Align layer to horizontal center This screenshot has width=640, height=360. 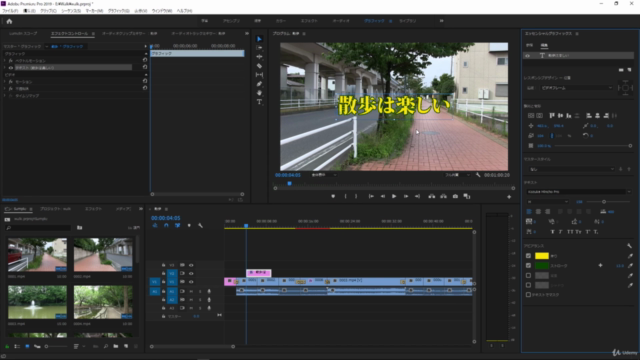(x=540, y=116)
